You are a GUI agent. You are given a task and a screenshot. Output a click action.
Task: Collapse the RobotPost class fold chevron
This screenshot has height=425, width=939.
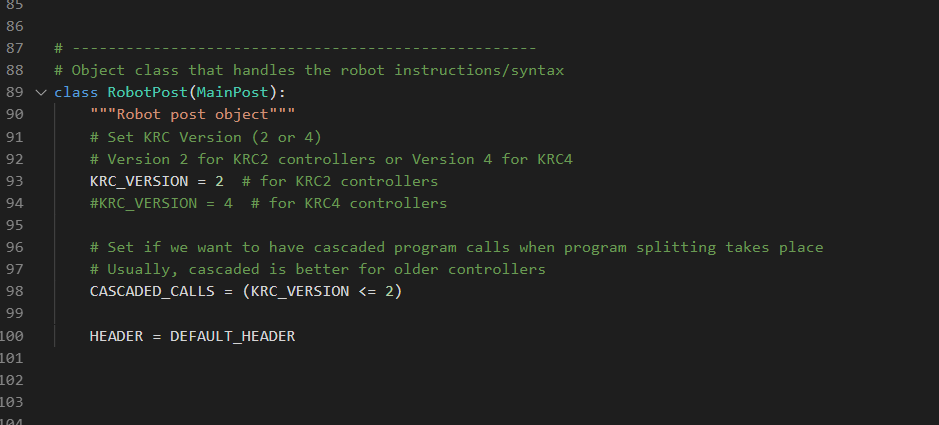click(x=40, y=93)
